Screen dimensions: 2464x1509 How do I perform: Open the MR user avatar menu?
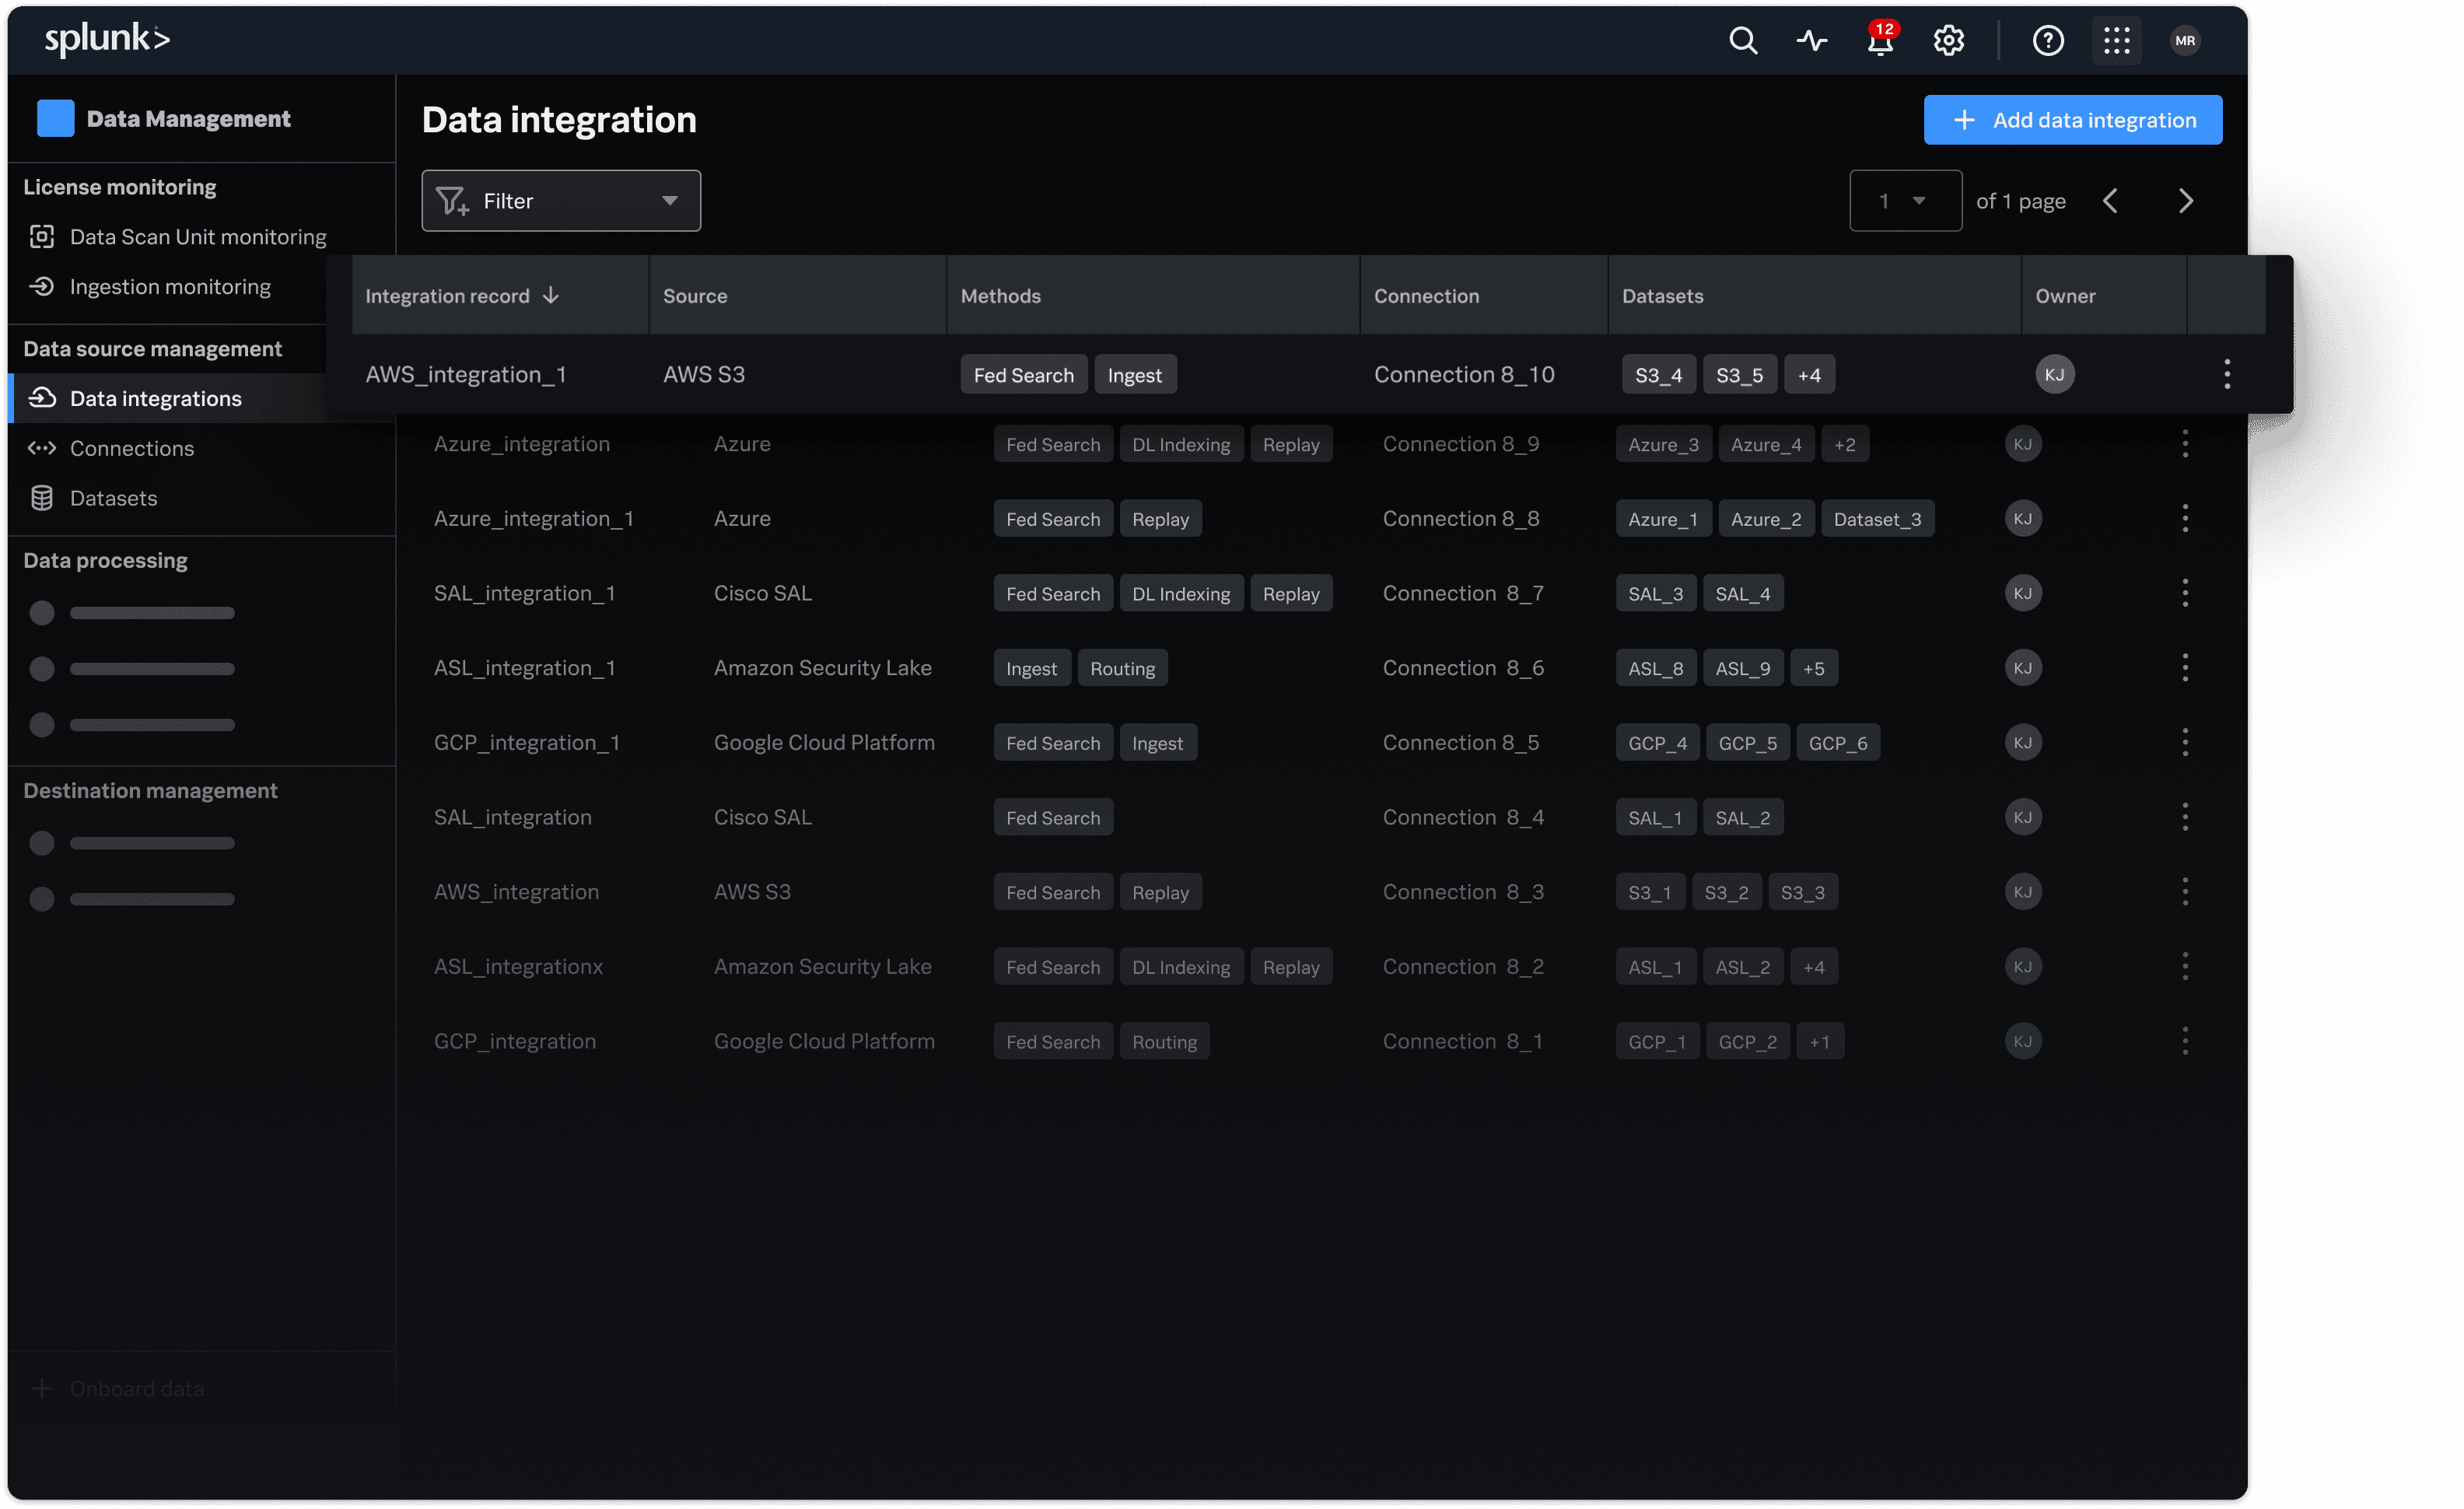click(2185, 41)
